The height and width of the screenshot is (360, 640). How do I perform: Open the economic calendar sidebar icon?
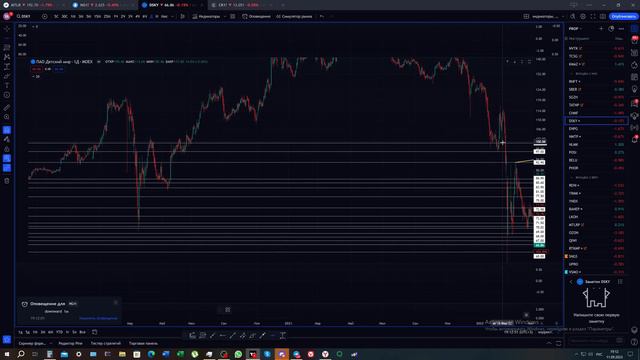(634, 77)
